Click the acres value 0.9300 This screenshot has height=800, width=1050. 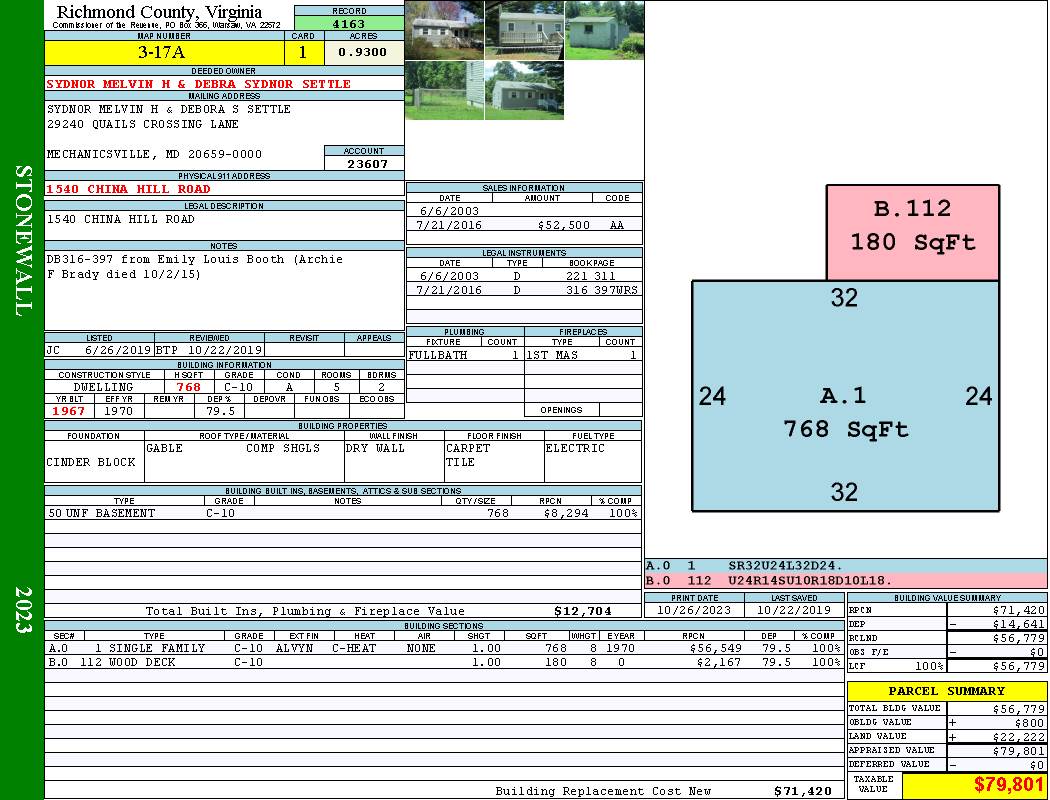(x=363, y=52)
